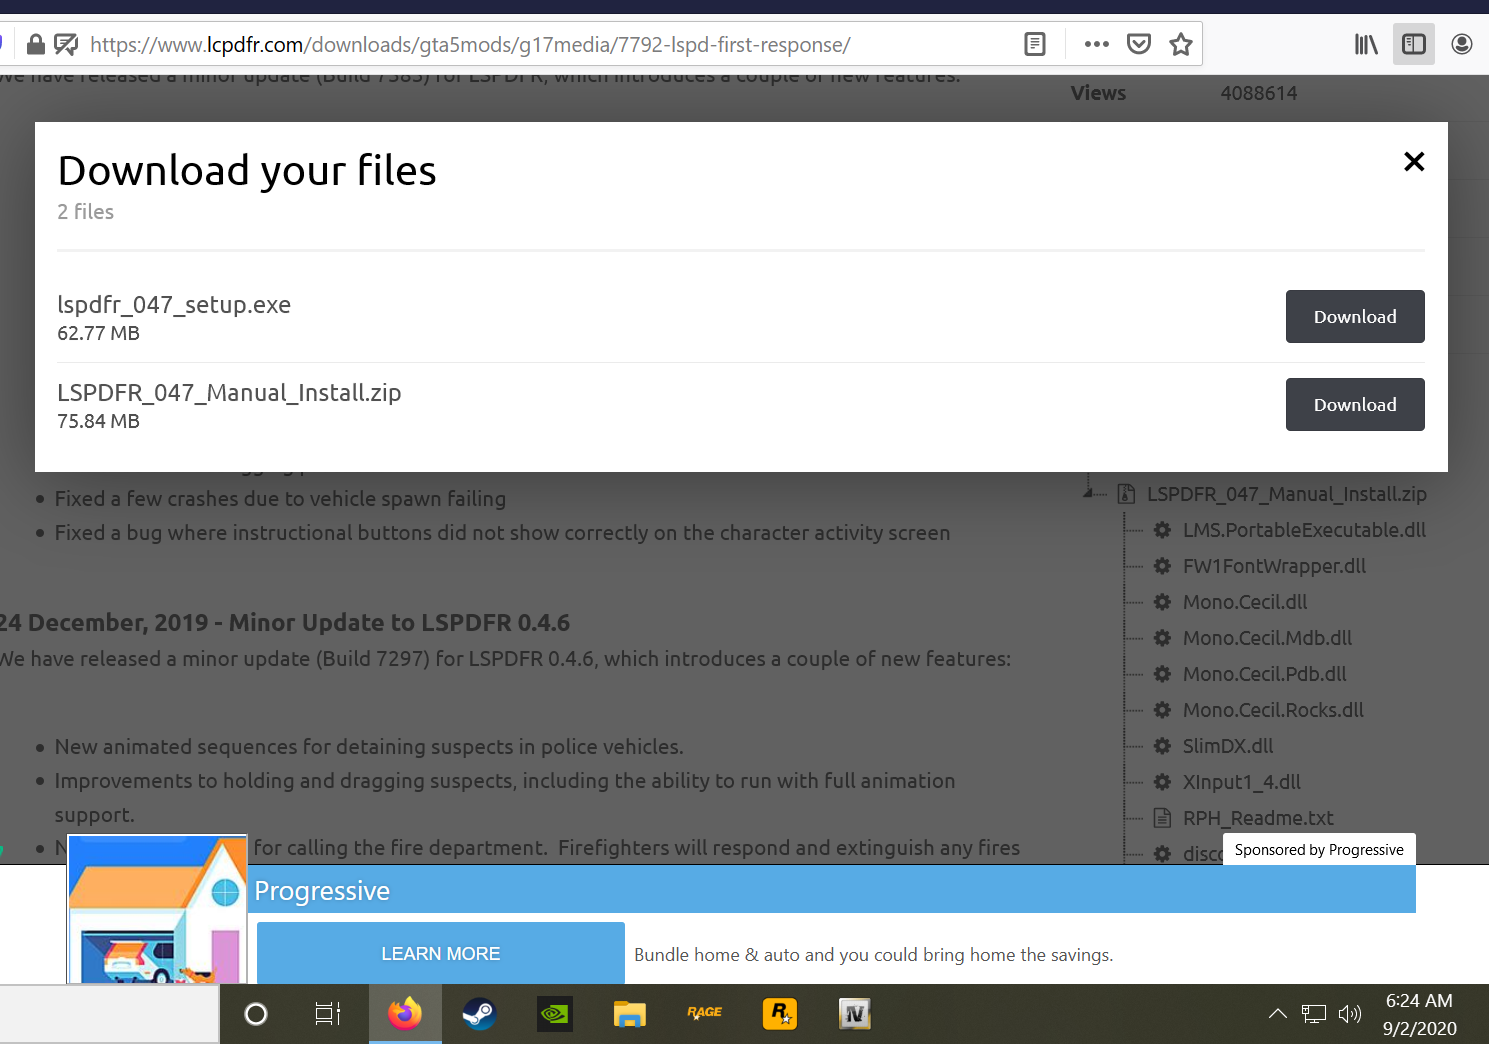Click the lspdfr_047_setup.exe file name

click(x=174, y=305)
